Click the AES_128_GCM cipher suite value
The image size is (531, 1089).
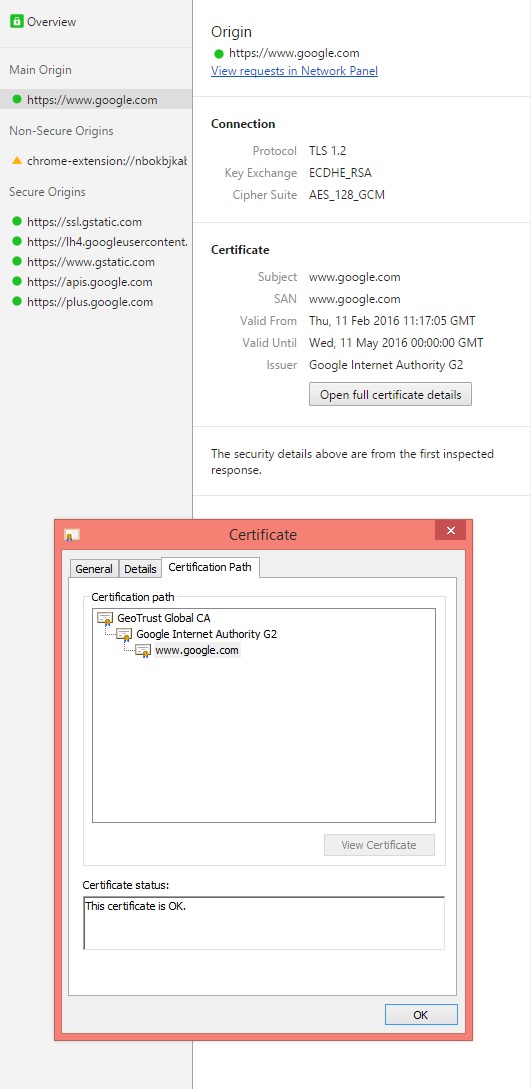pos(347,195)
